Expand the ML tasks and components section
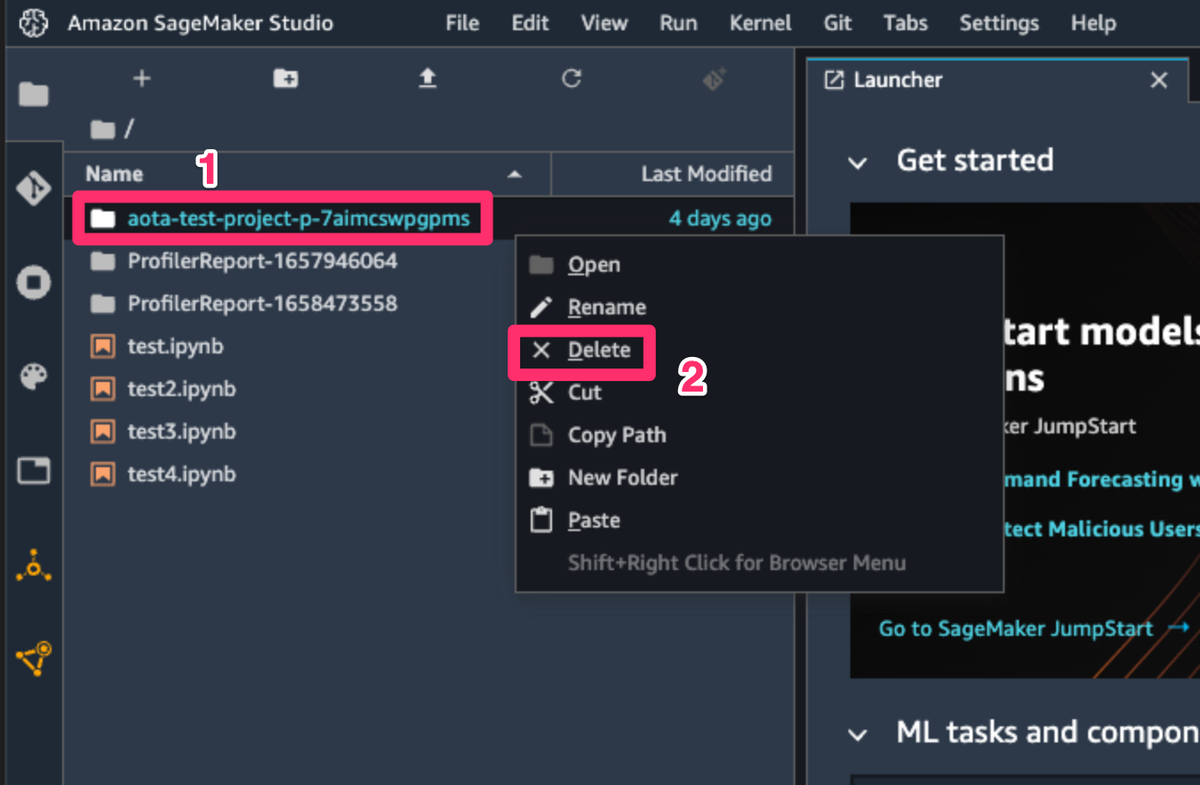 [x=858, y=732]
